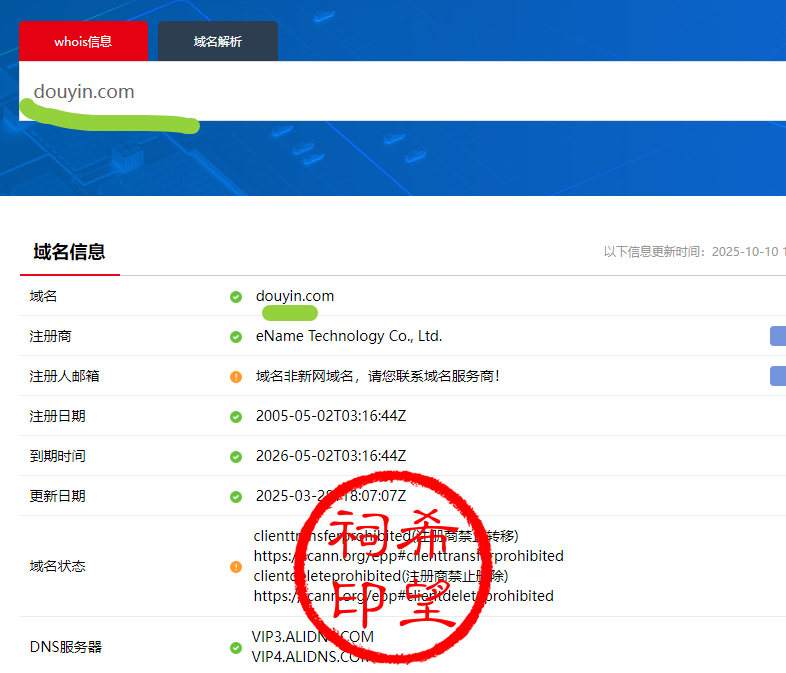This screenshot has height=673, width=786.
Task: Select the eName Technology Co., Ltd. registrar text
Action: click(349, 336)
